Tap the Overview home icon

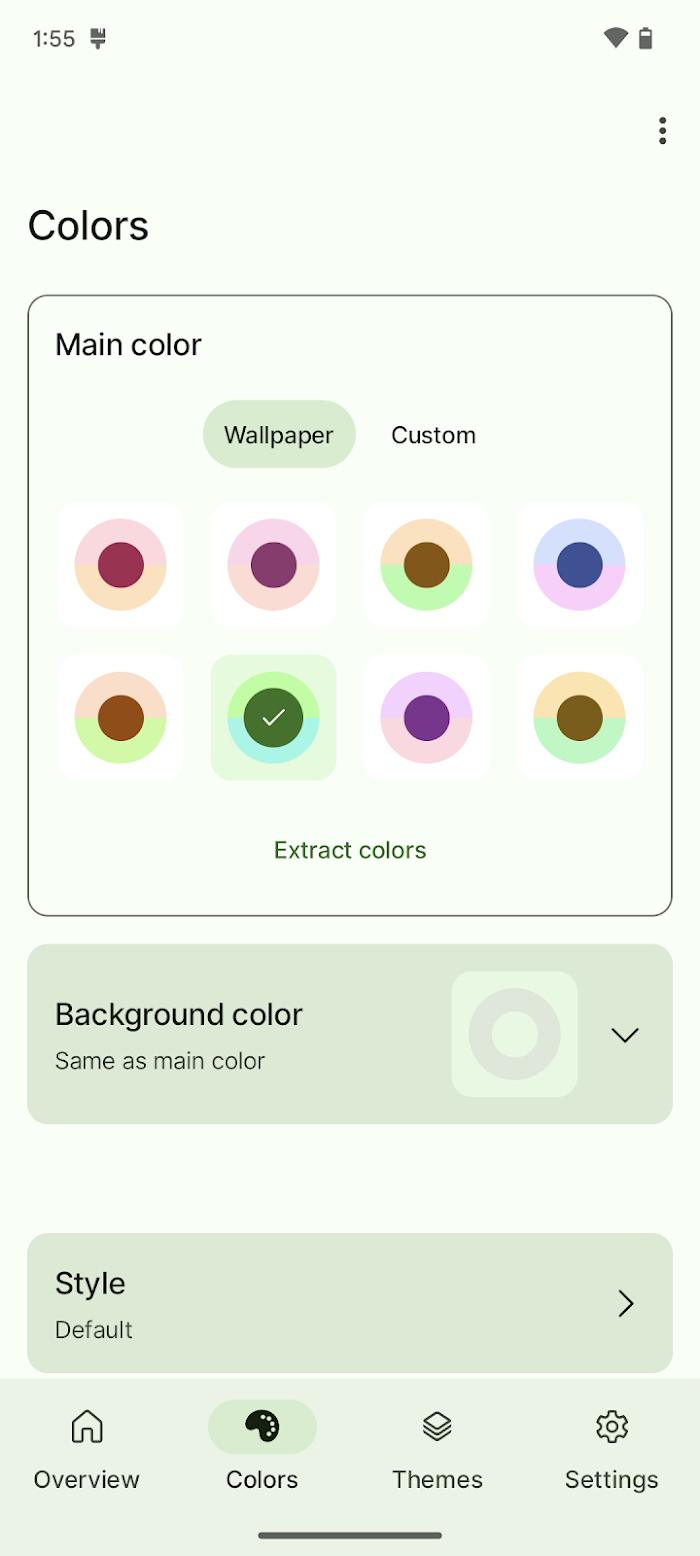[87, 1426]
